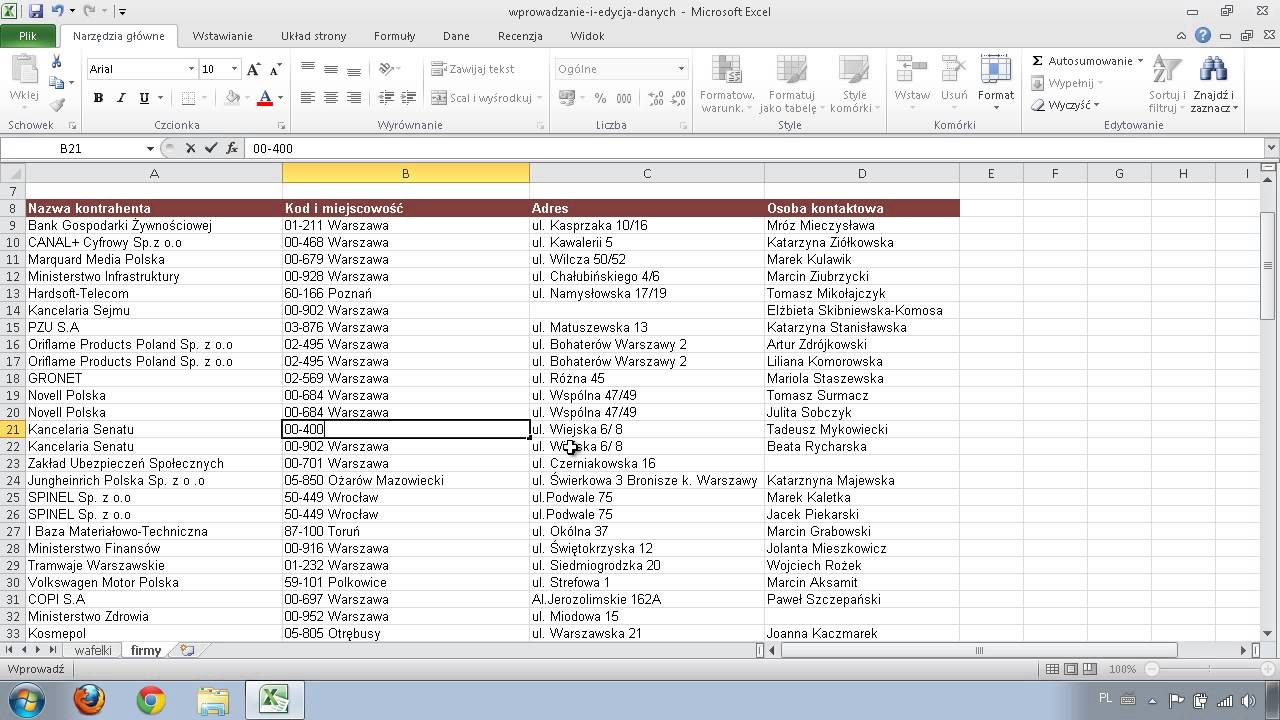The width and height of the screenshot is (1280, 720).
Task: Switch to Page Layout view in status bar
Action: pyautogui.click(x=1071, y=669)
